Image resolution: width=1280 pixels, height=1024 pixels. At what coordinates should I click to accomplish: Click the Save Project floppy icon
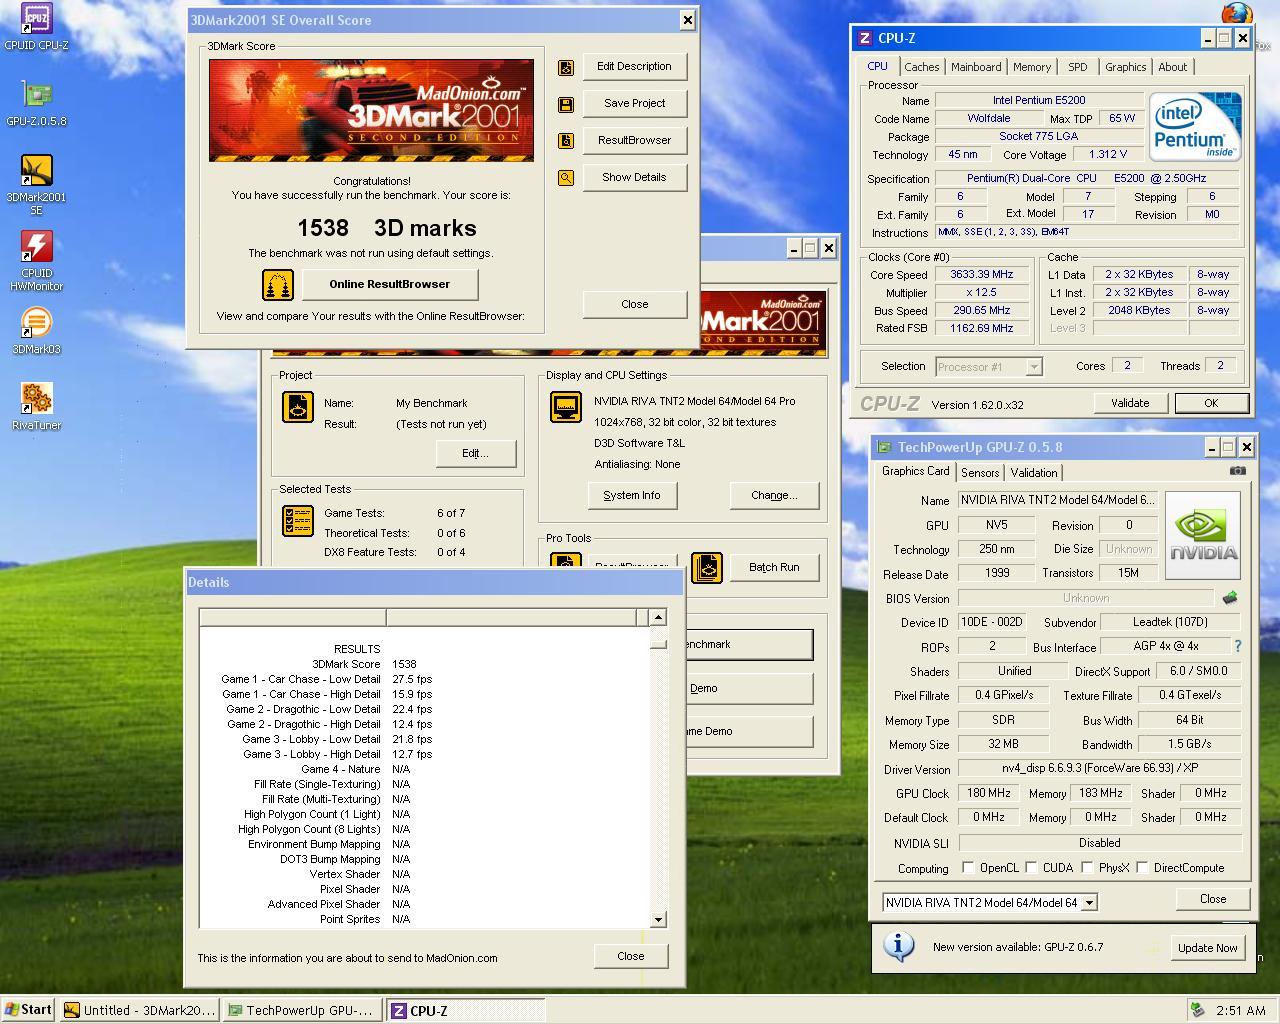[566, 104]
